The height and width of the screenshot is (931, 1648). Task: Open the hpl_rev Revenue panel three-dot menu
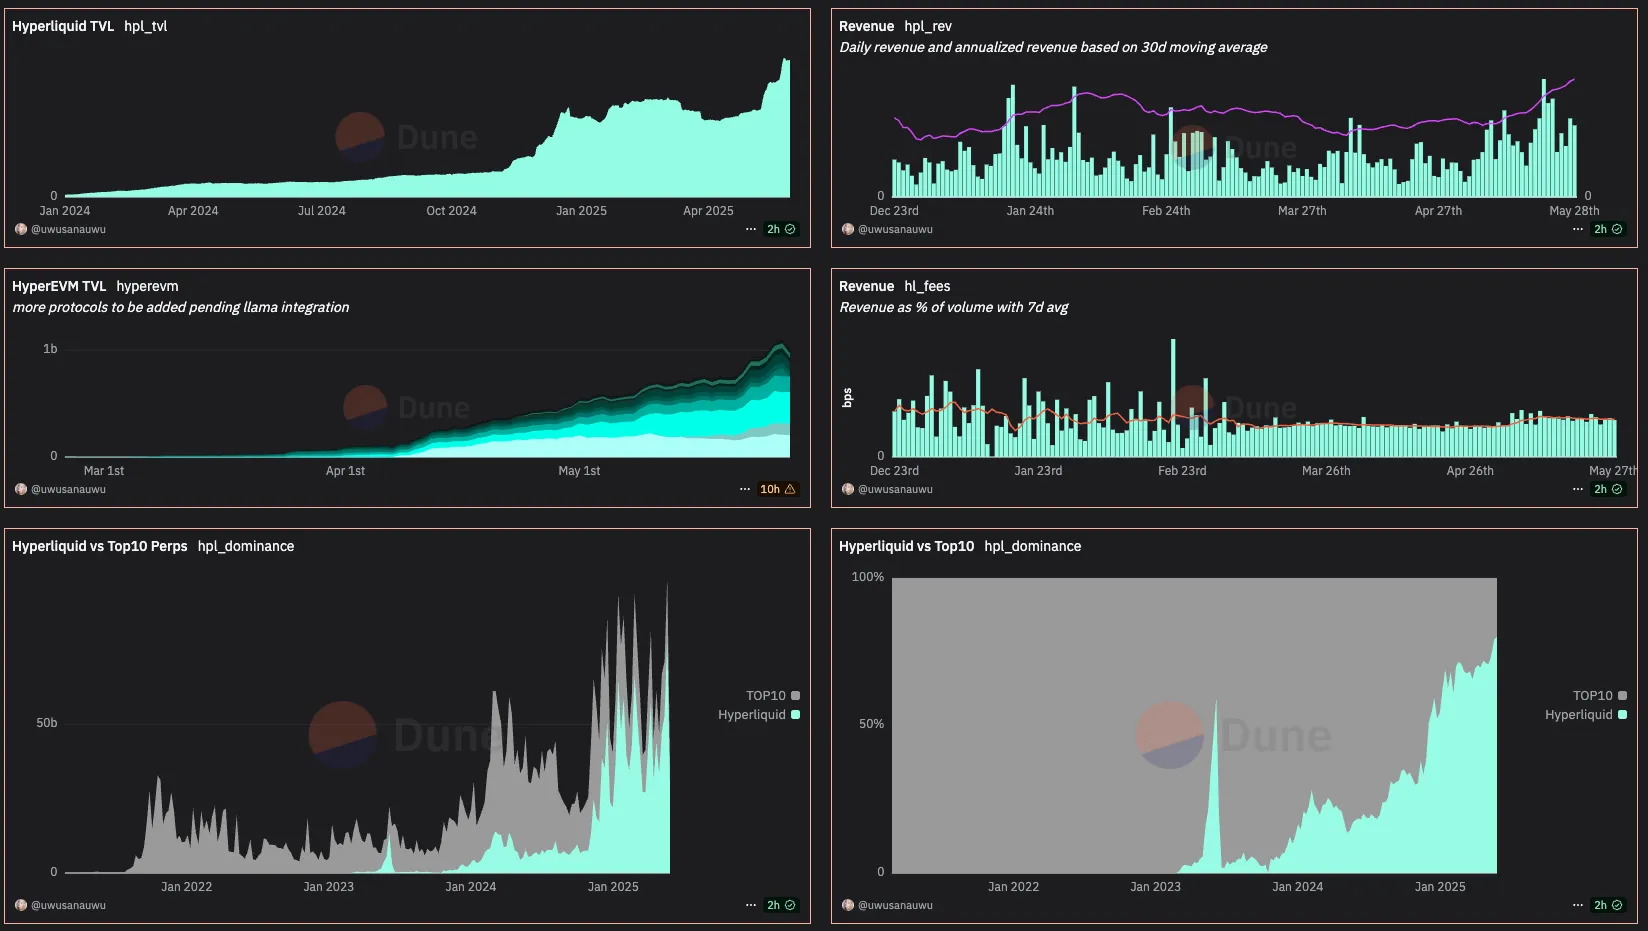tap(1578, 229)
